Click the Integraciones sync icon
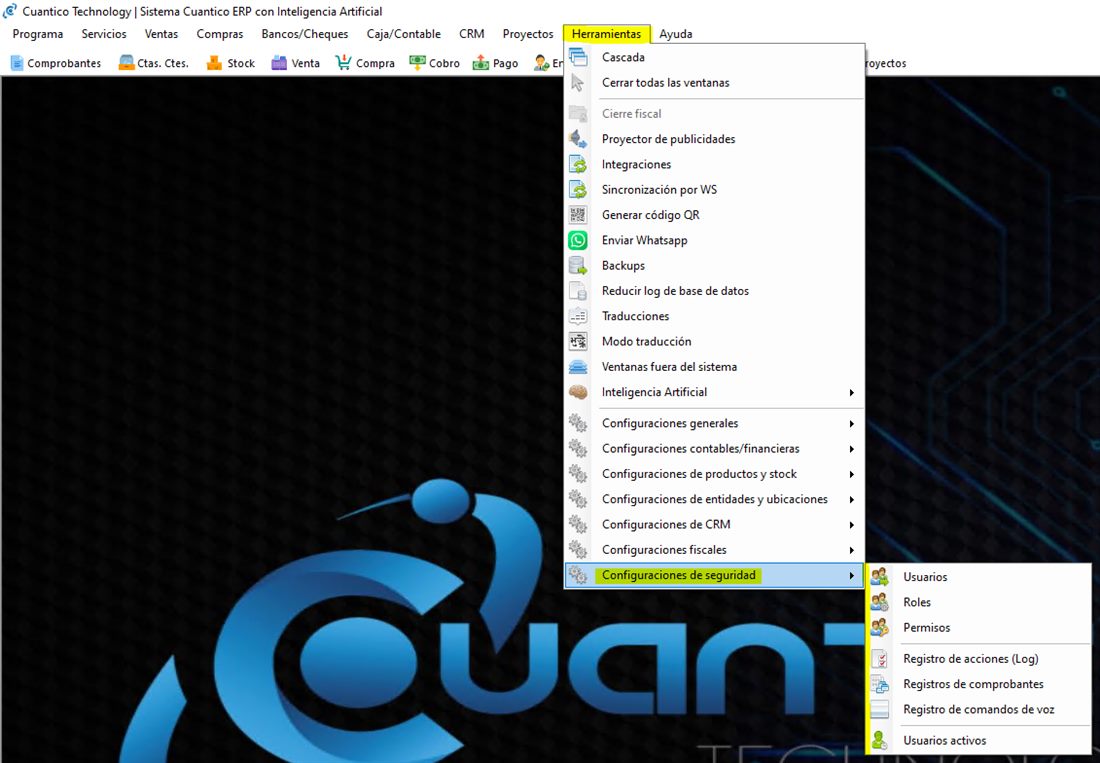This screenshot has height=763, width=1100. pos(578,164)
